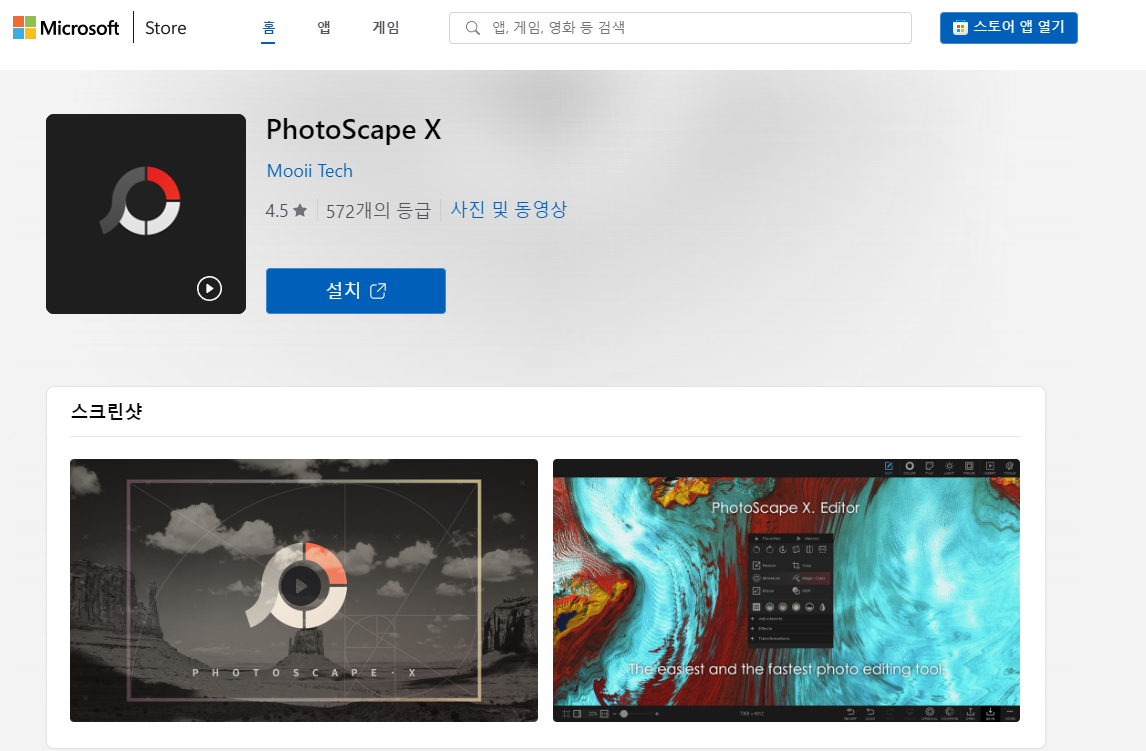View the 4.5 star rating

pyautogui.click(x=286, y=211)
